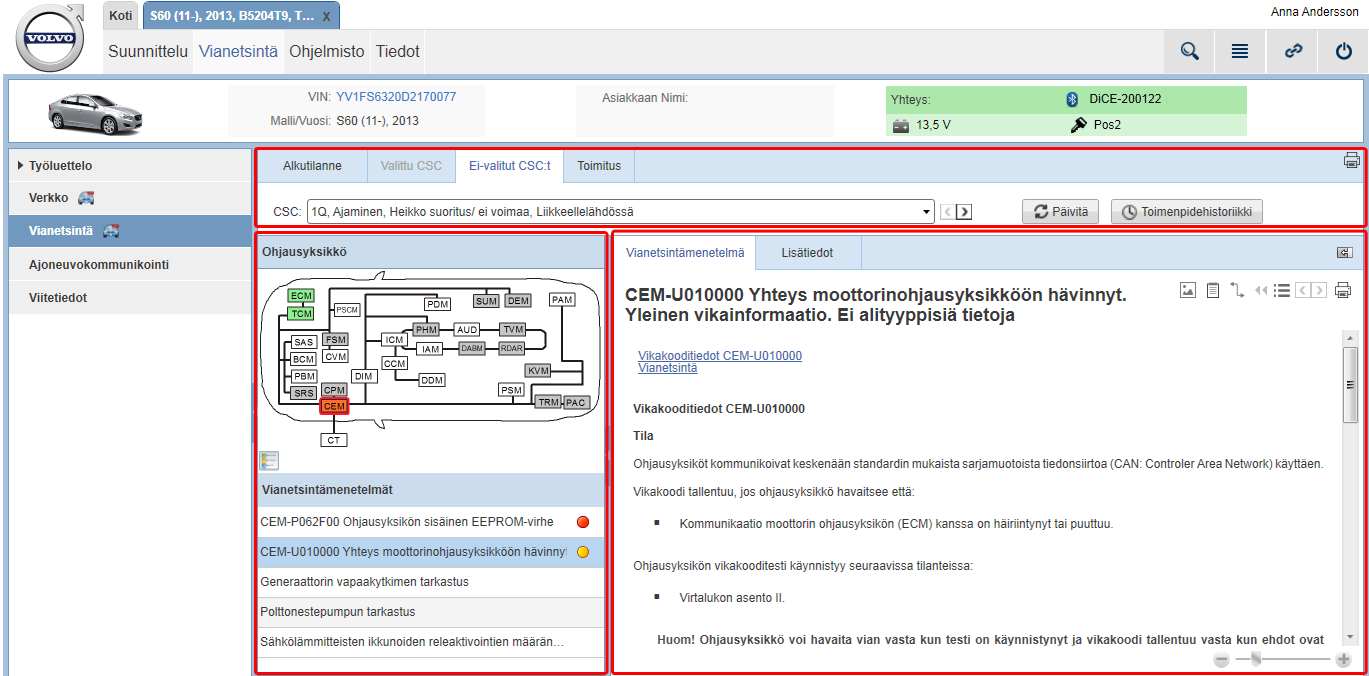Zoom out with the minus button
The width and height of the screenshot is (1369, 676).
[x=1222, y=659]
